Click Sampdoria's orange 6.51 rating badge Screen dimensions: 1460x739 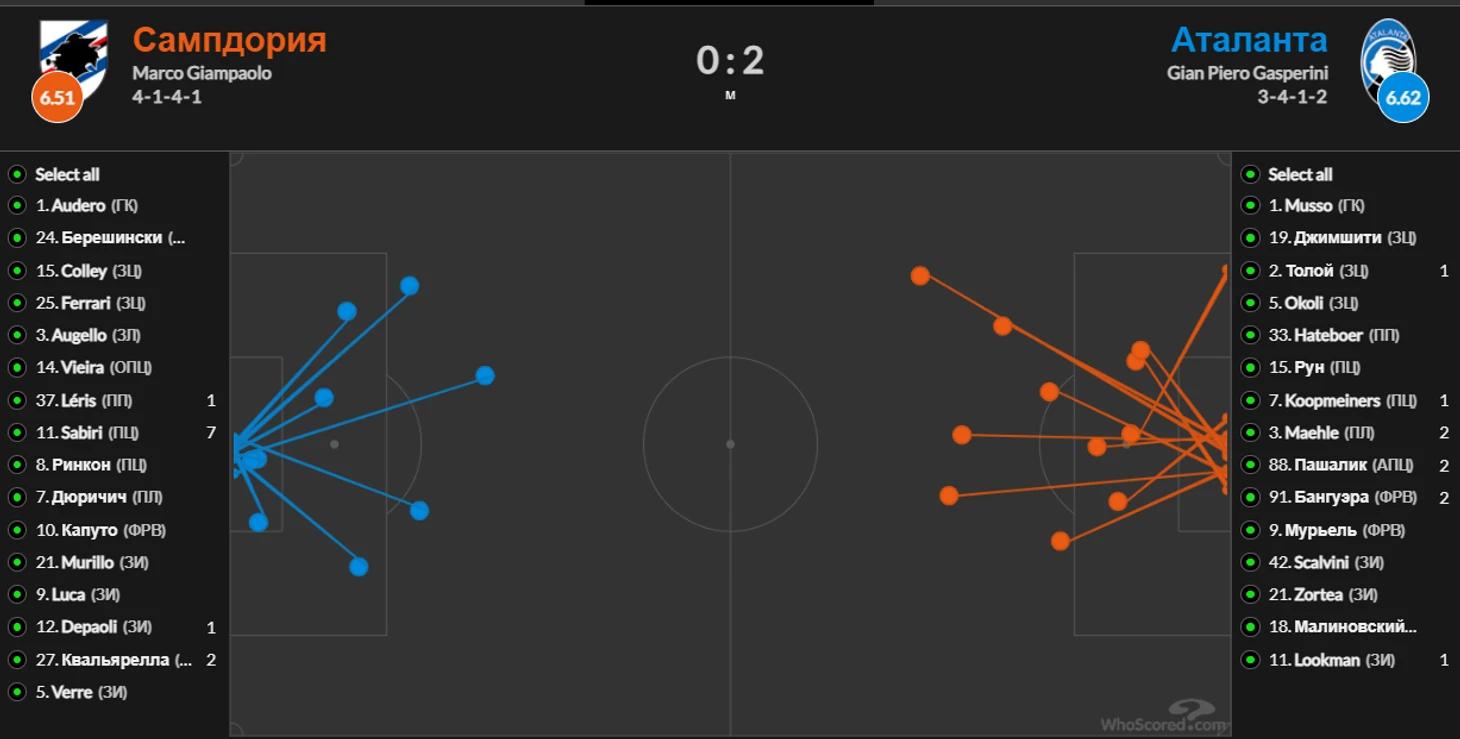(x=57, y=97)
